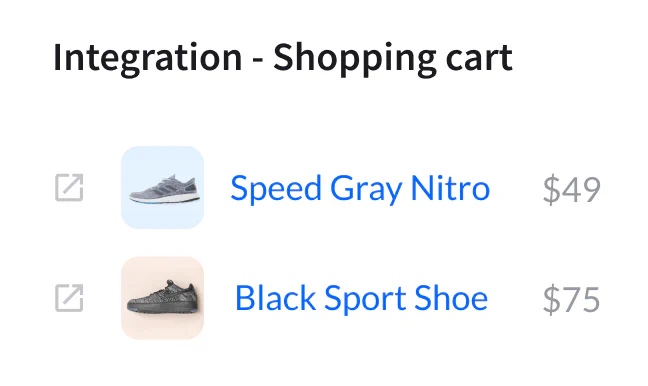
Task: Follow the blue Speed Gray Nitro text
Action: point(360,189)
